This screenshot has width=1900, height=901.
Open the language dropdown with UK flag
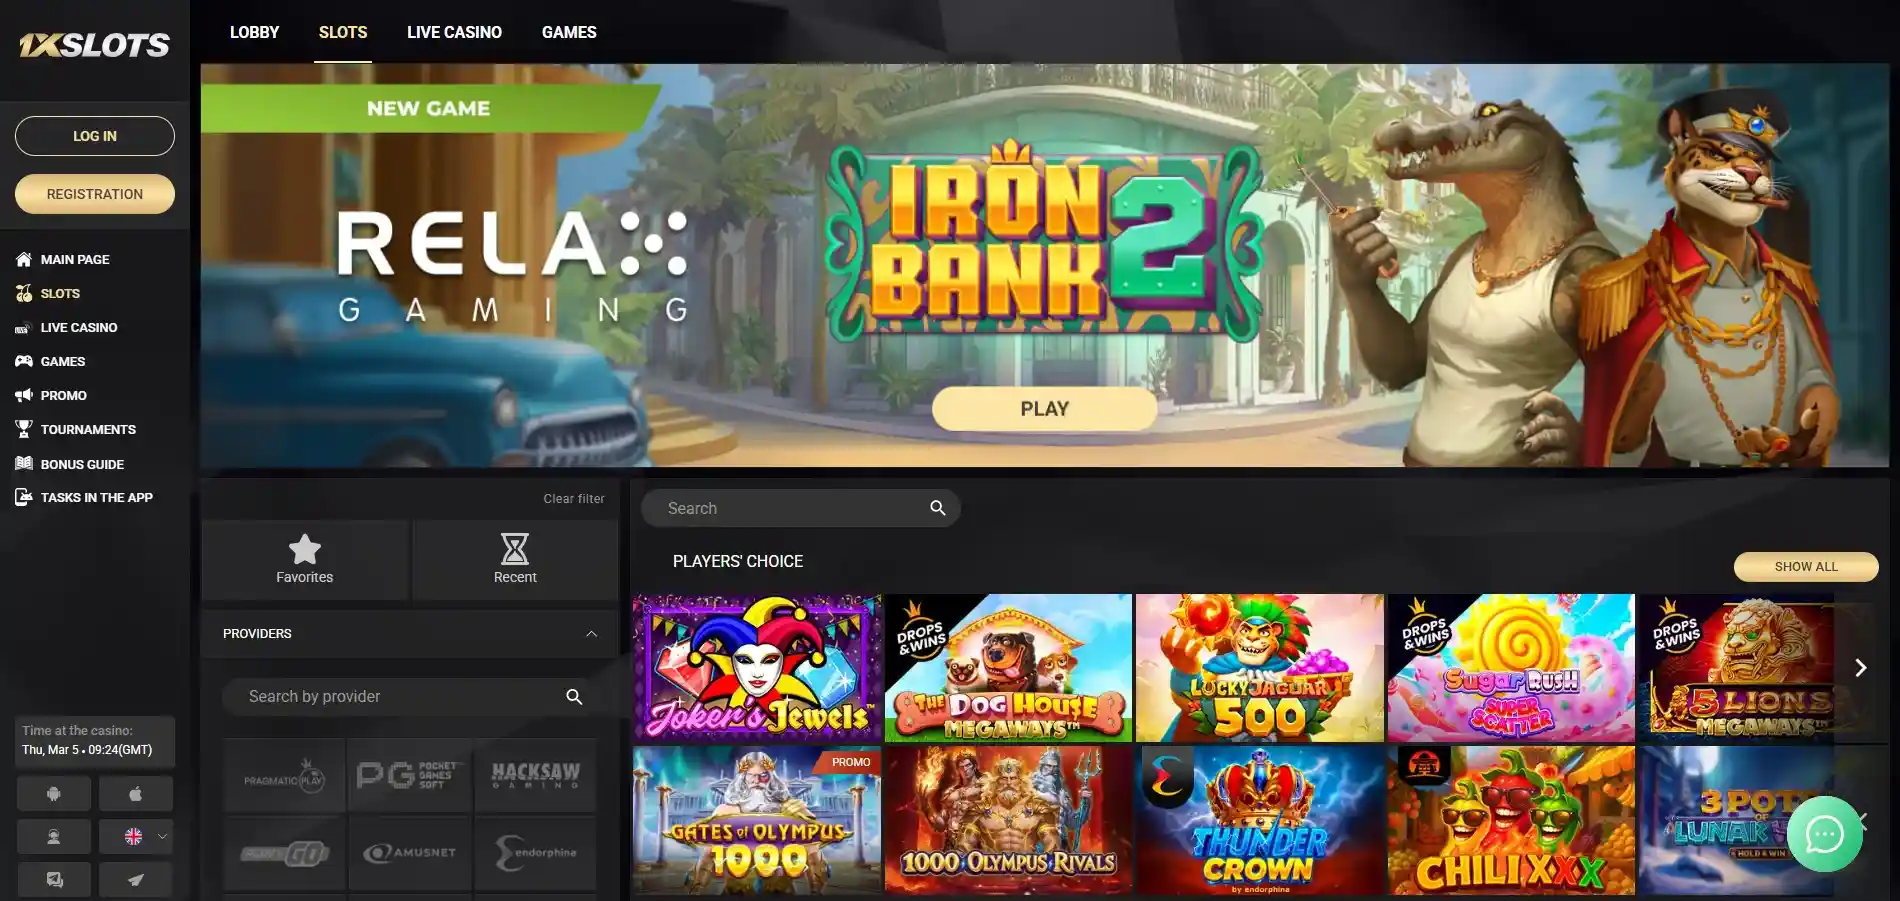pyautogui.click(x=136, y=837)
